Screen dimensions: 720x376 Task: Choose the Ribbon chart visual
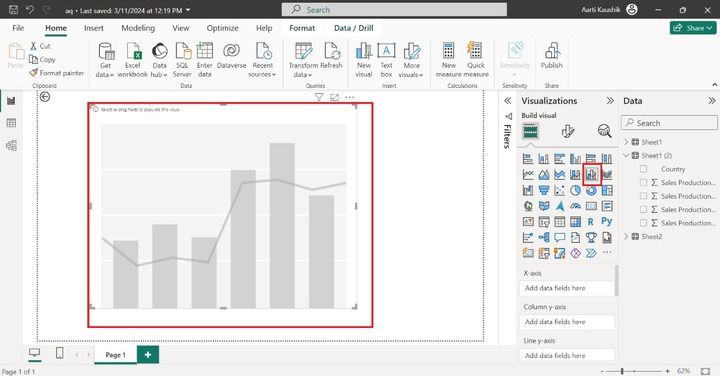pos(607,174)
